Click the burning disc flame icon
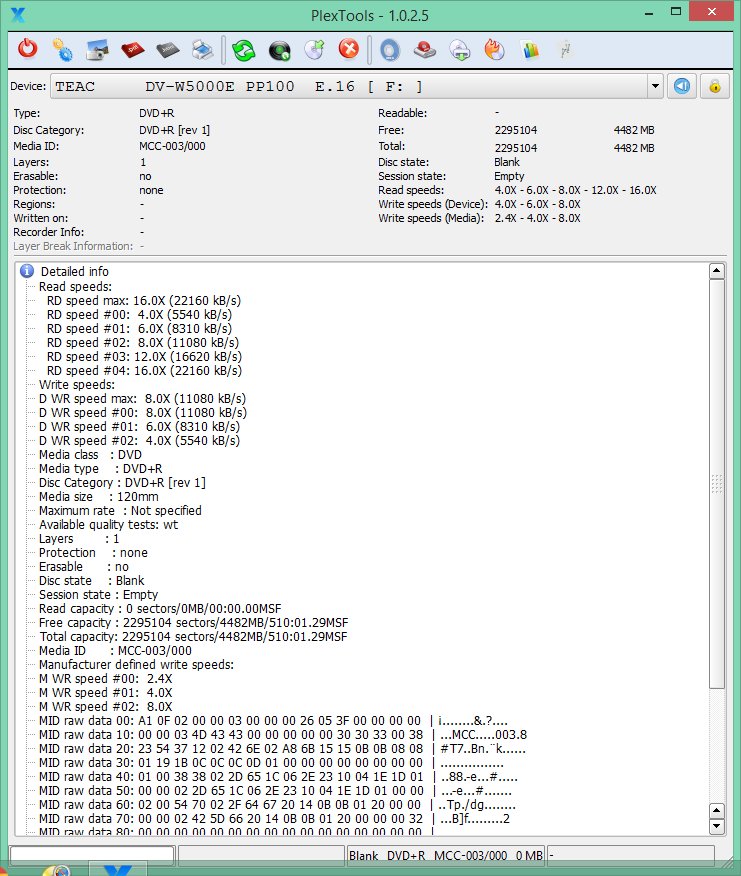Image resolution: width=741 pixels, height=876 pixels. click(x=495, y=49)
